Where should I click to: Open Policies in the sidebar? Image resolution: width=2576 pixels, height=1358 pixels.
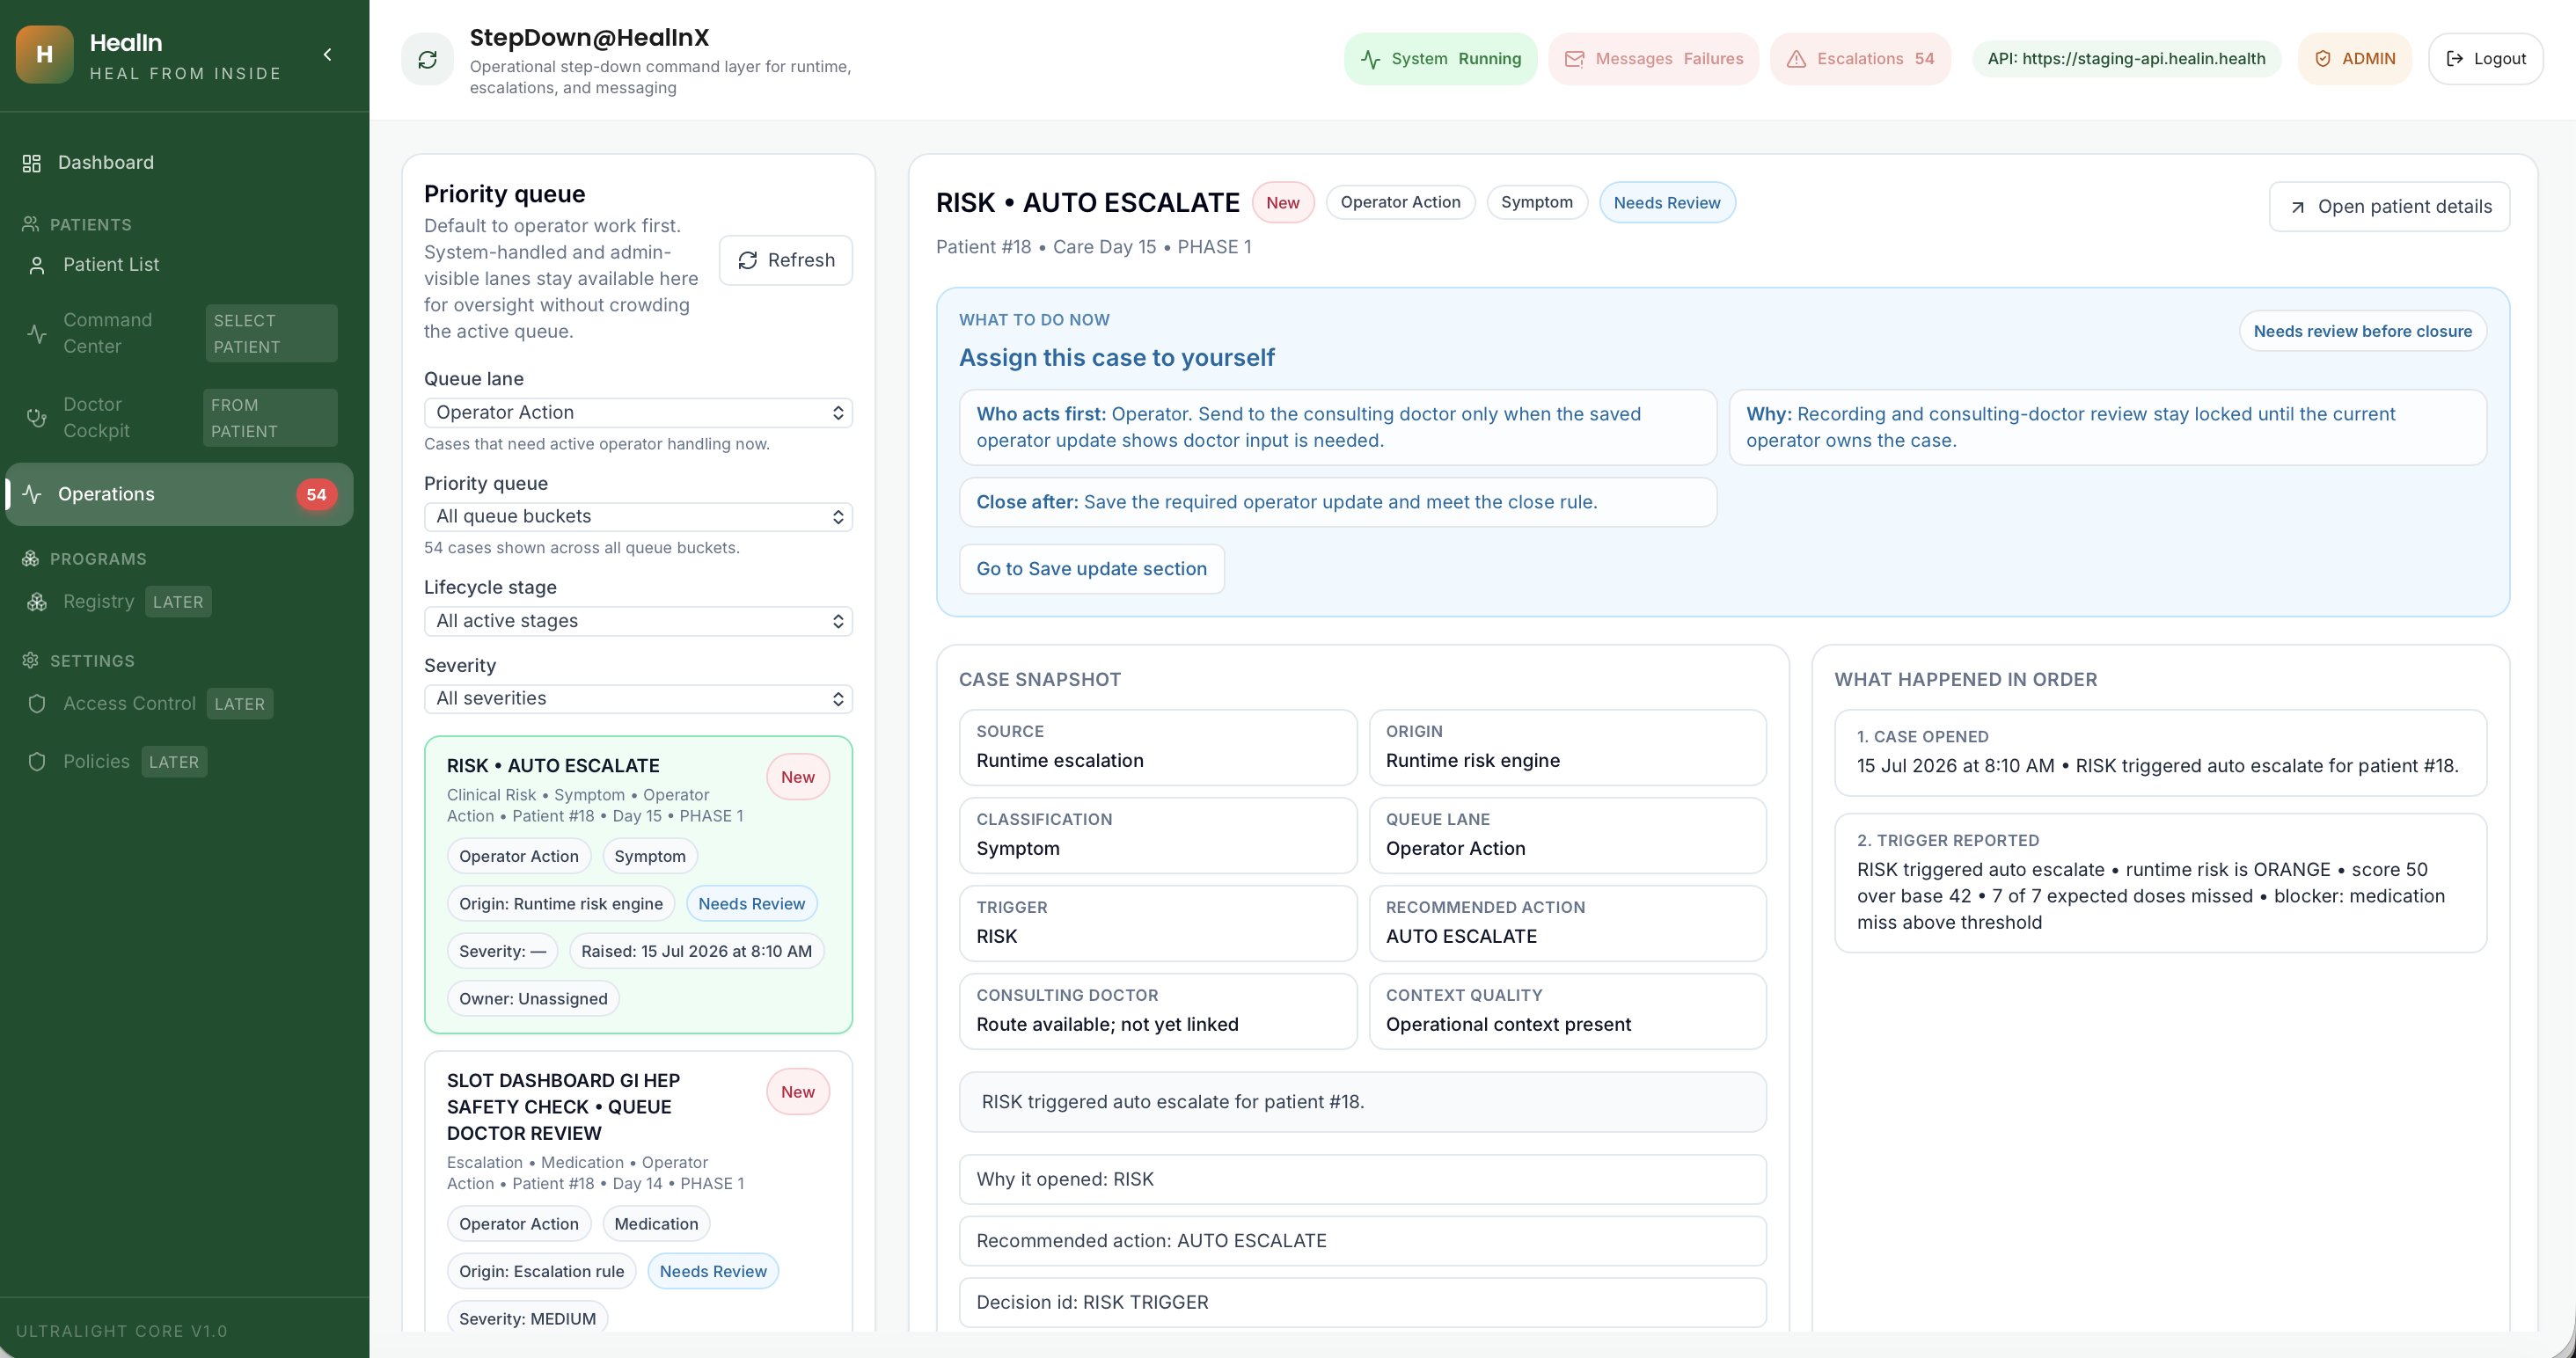(118, 762)
